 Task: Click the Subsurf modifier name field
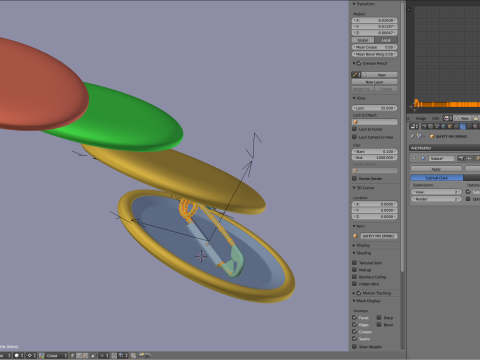[441, 158]
